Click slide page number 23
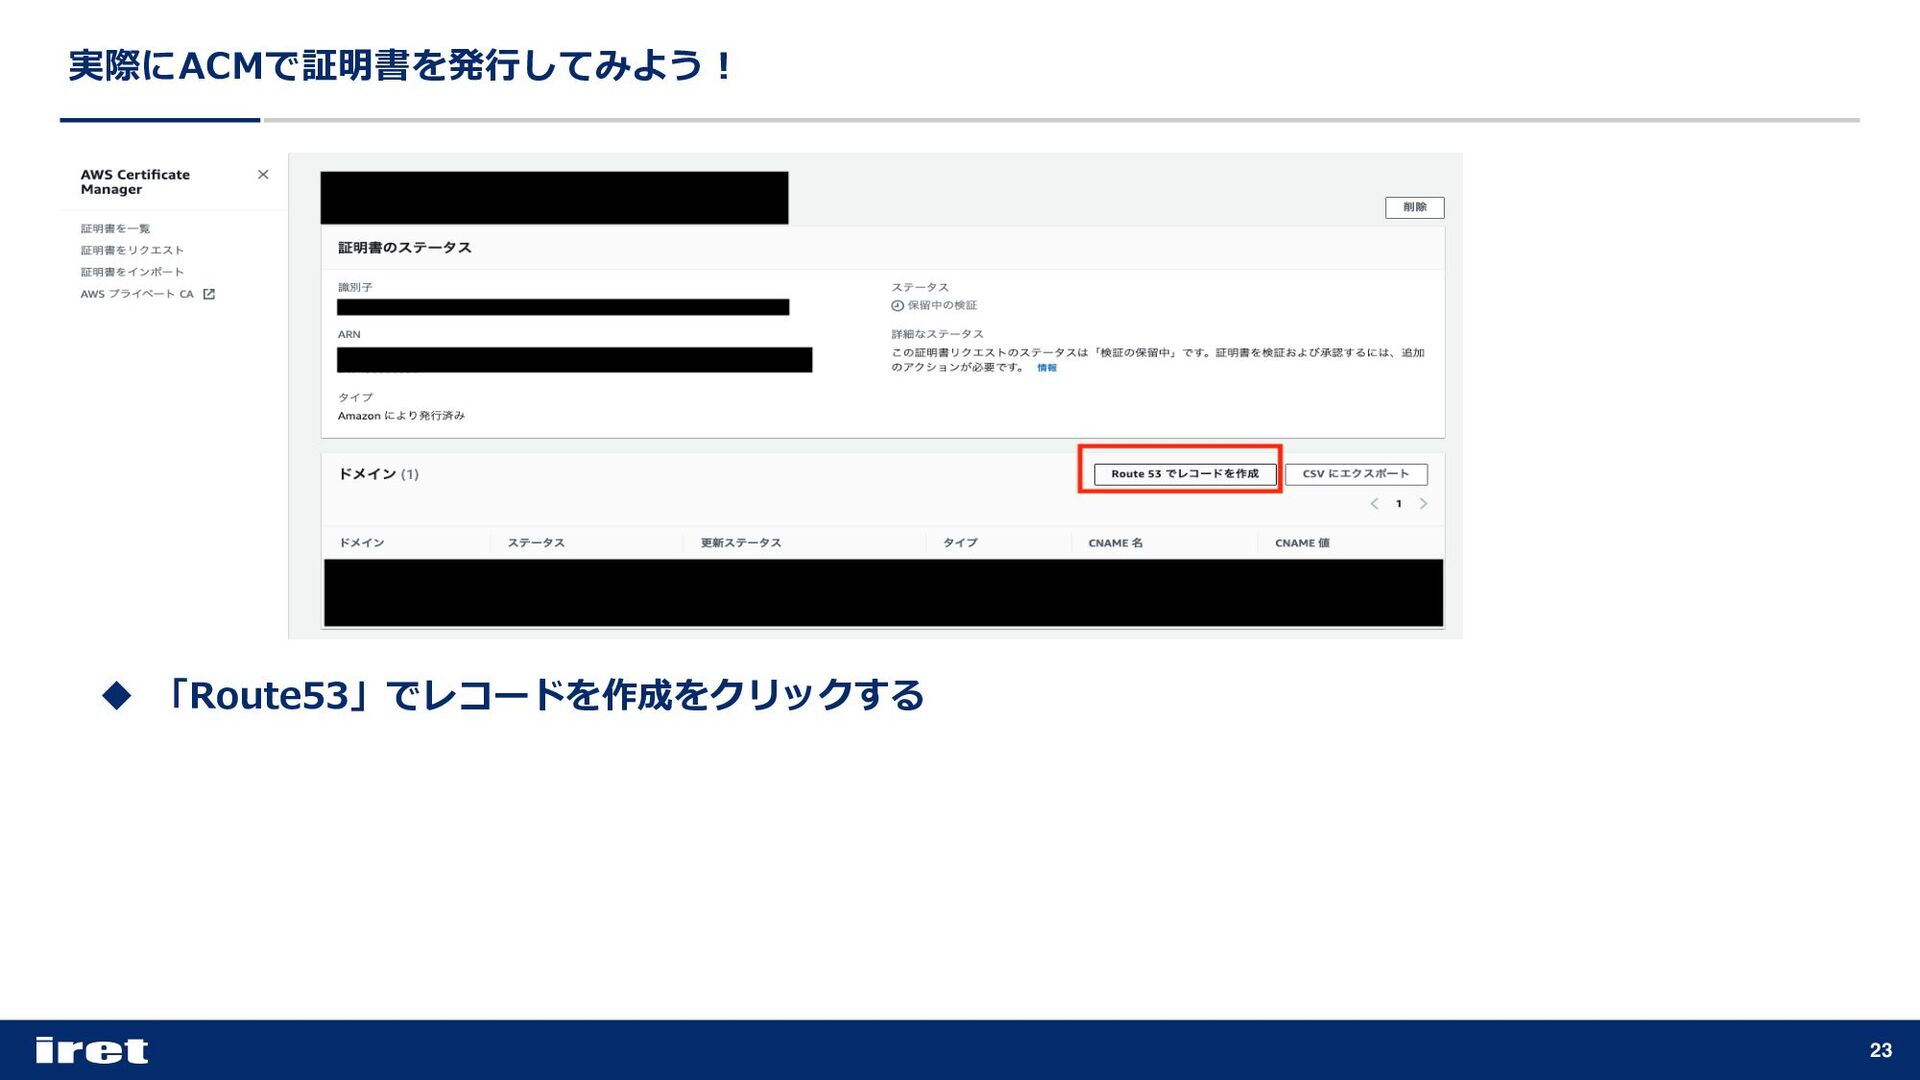Viewport: 1920px width, 1080px height. tap(1881, 1050)
